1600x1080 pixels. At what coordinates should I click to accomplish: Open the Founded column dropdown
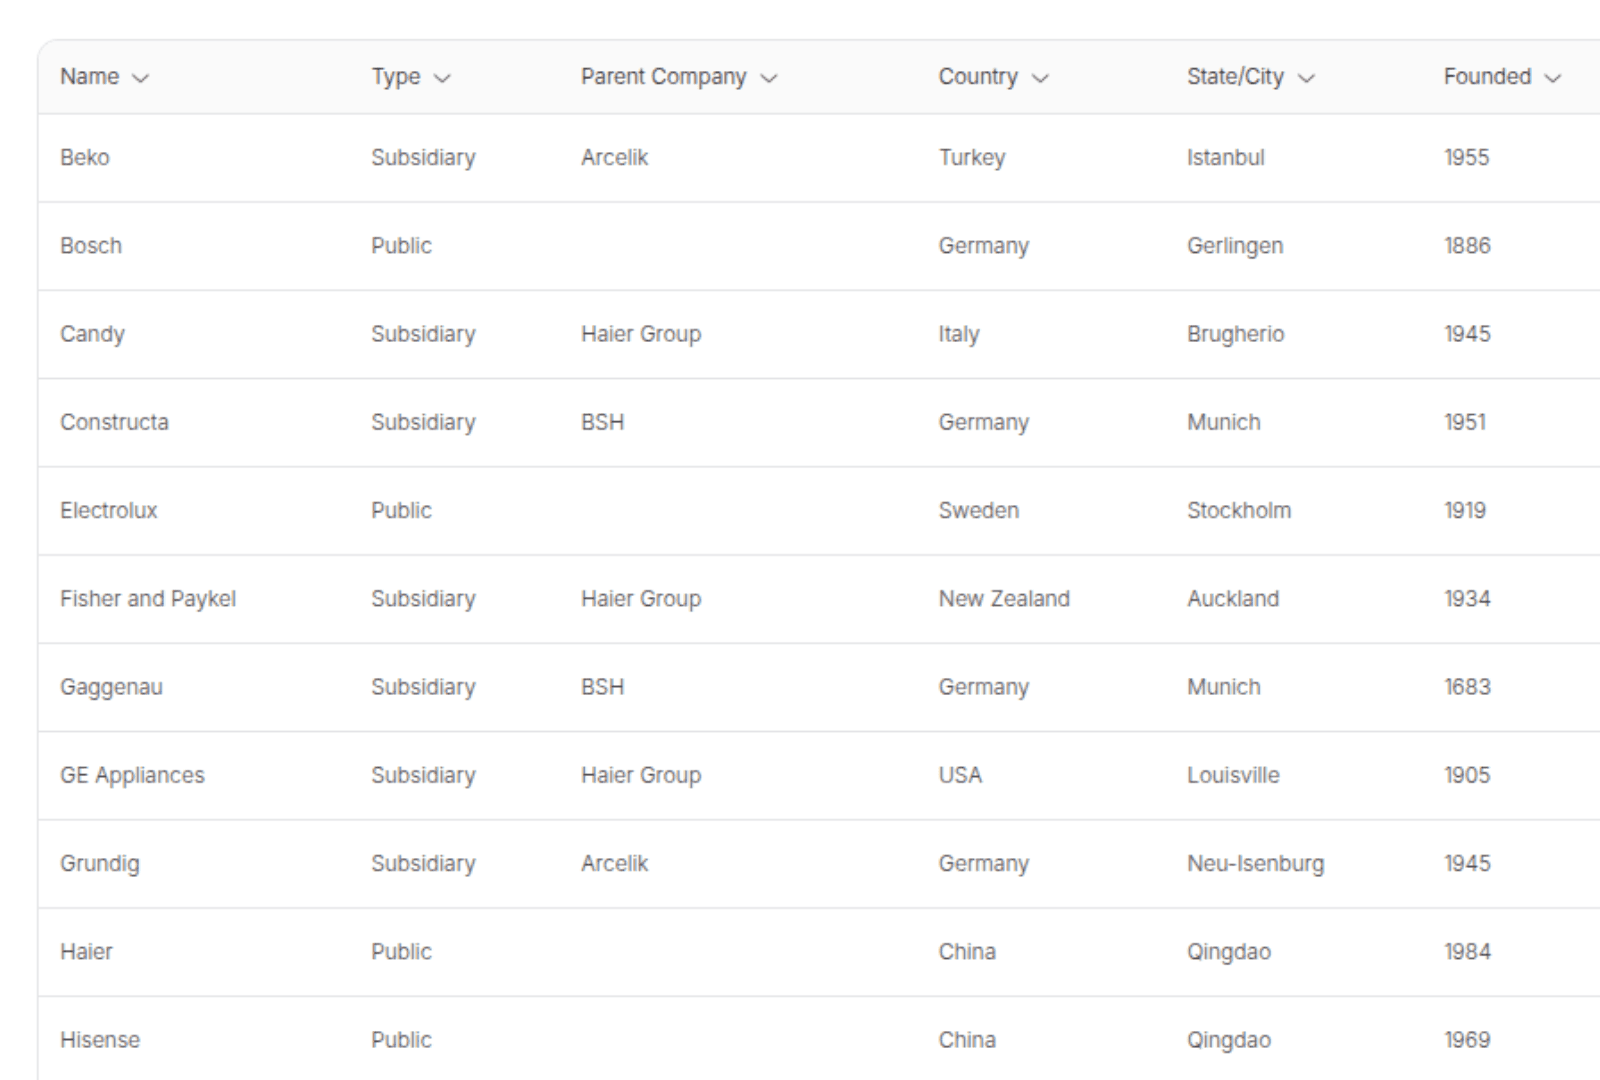pos(1554,76)
